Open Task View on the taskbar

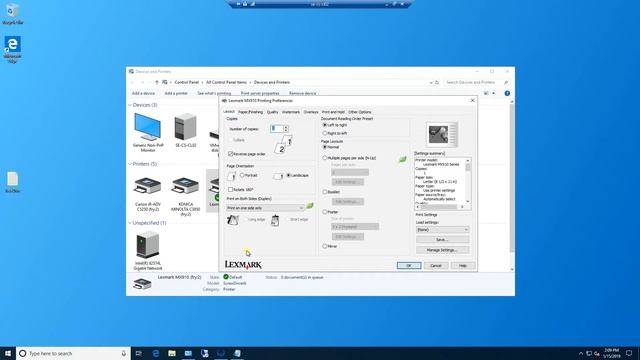[139, 353]
